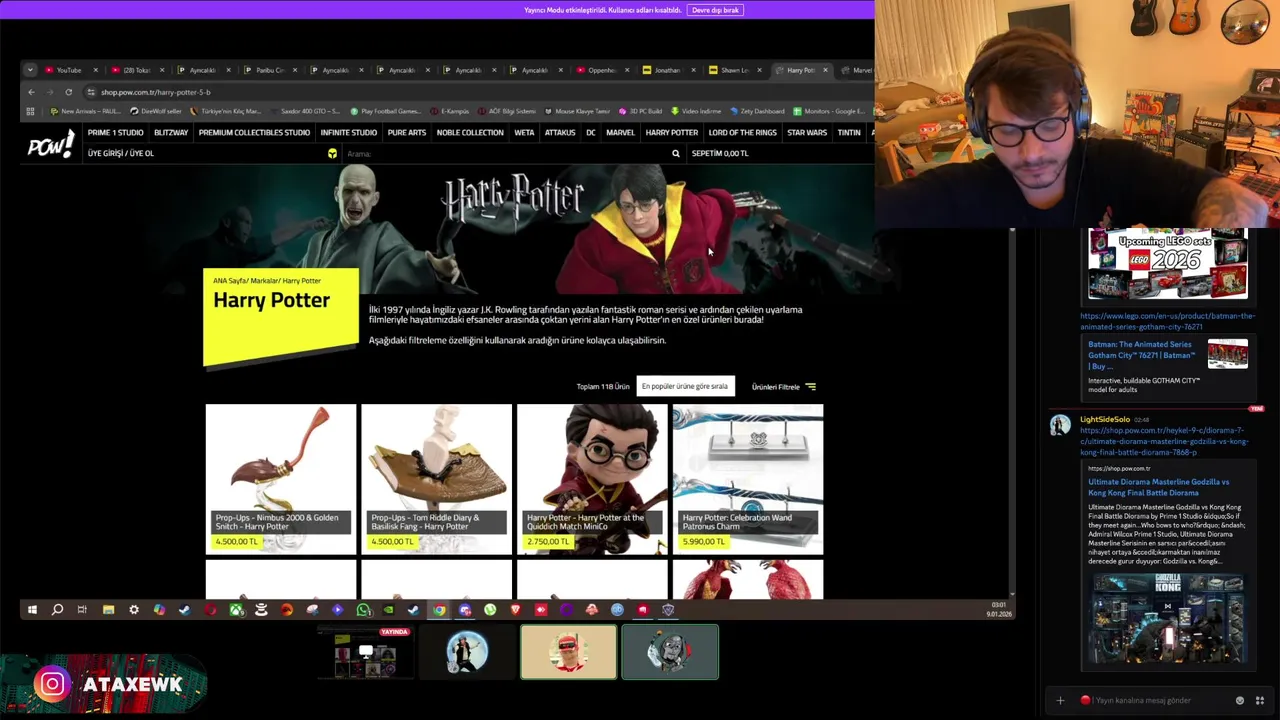The height and width of the screenshot is (720, 1280).
Task: Open the Xbox app in taskbar
Action: [x=236, y=609]
